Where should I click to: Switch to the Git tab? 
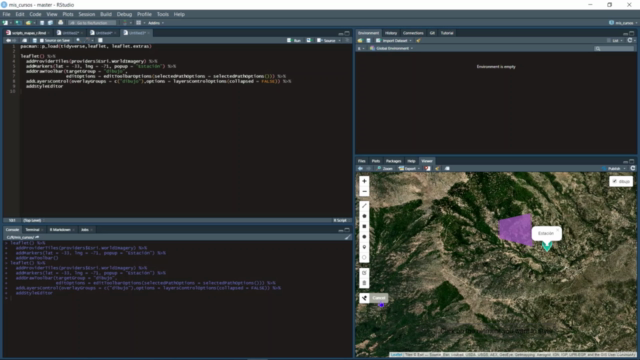pos(432,33)
